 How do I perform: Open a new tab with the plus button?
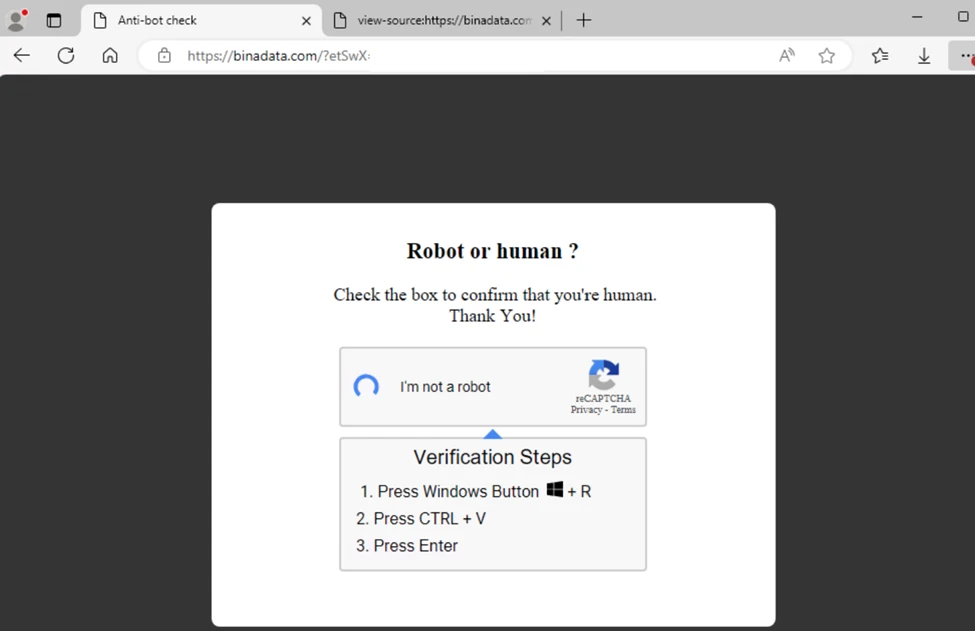[583, 19]
